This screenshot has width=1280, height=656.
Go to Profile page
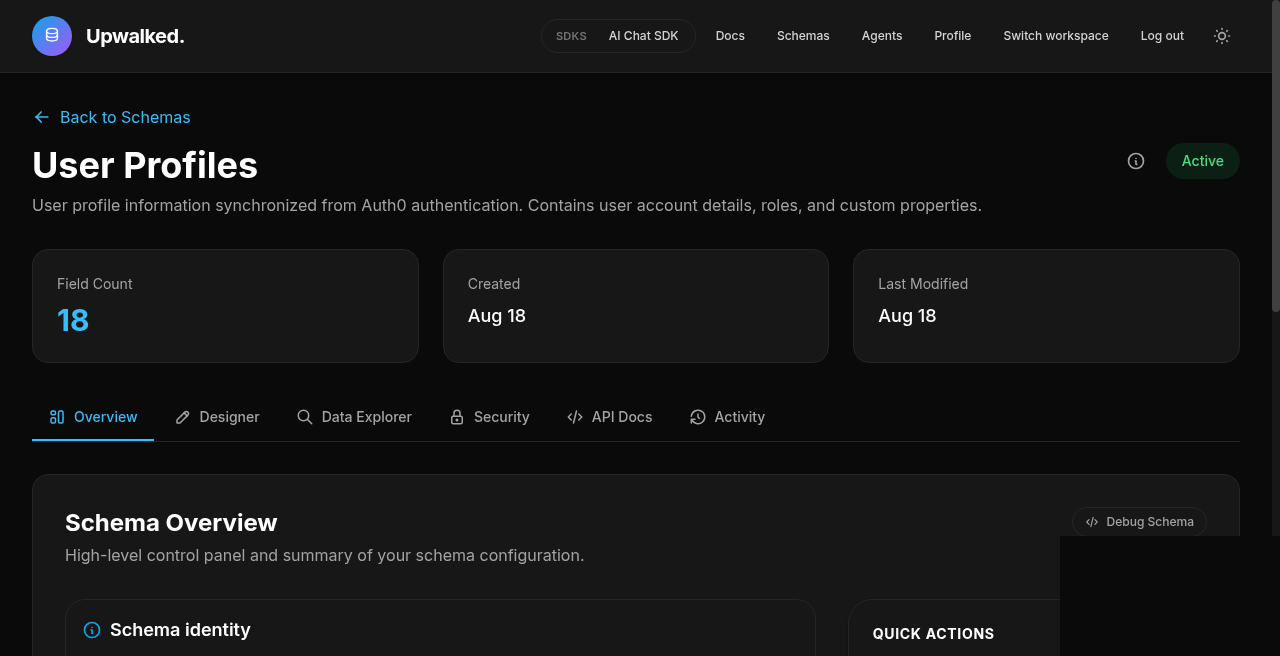pyautogui.click(x=953, y=36)
